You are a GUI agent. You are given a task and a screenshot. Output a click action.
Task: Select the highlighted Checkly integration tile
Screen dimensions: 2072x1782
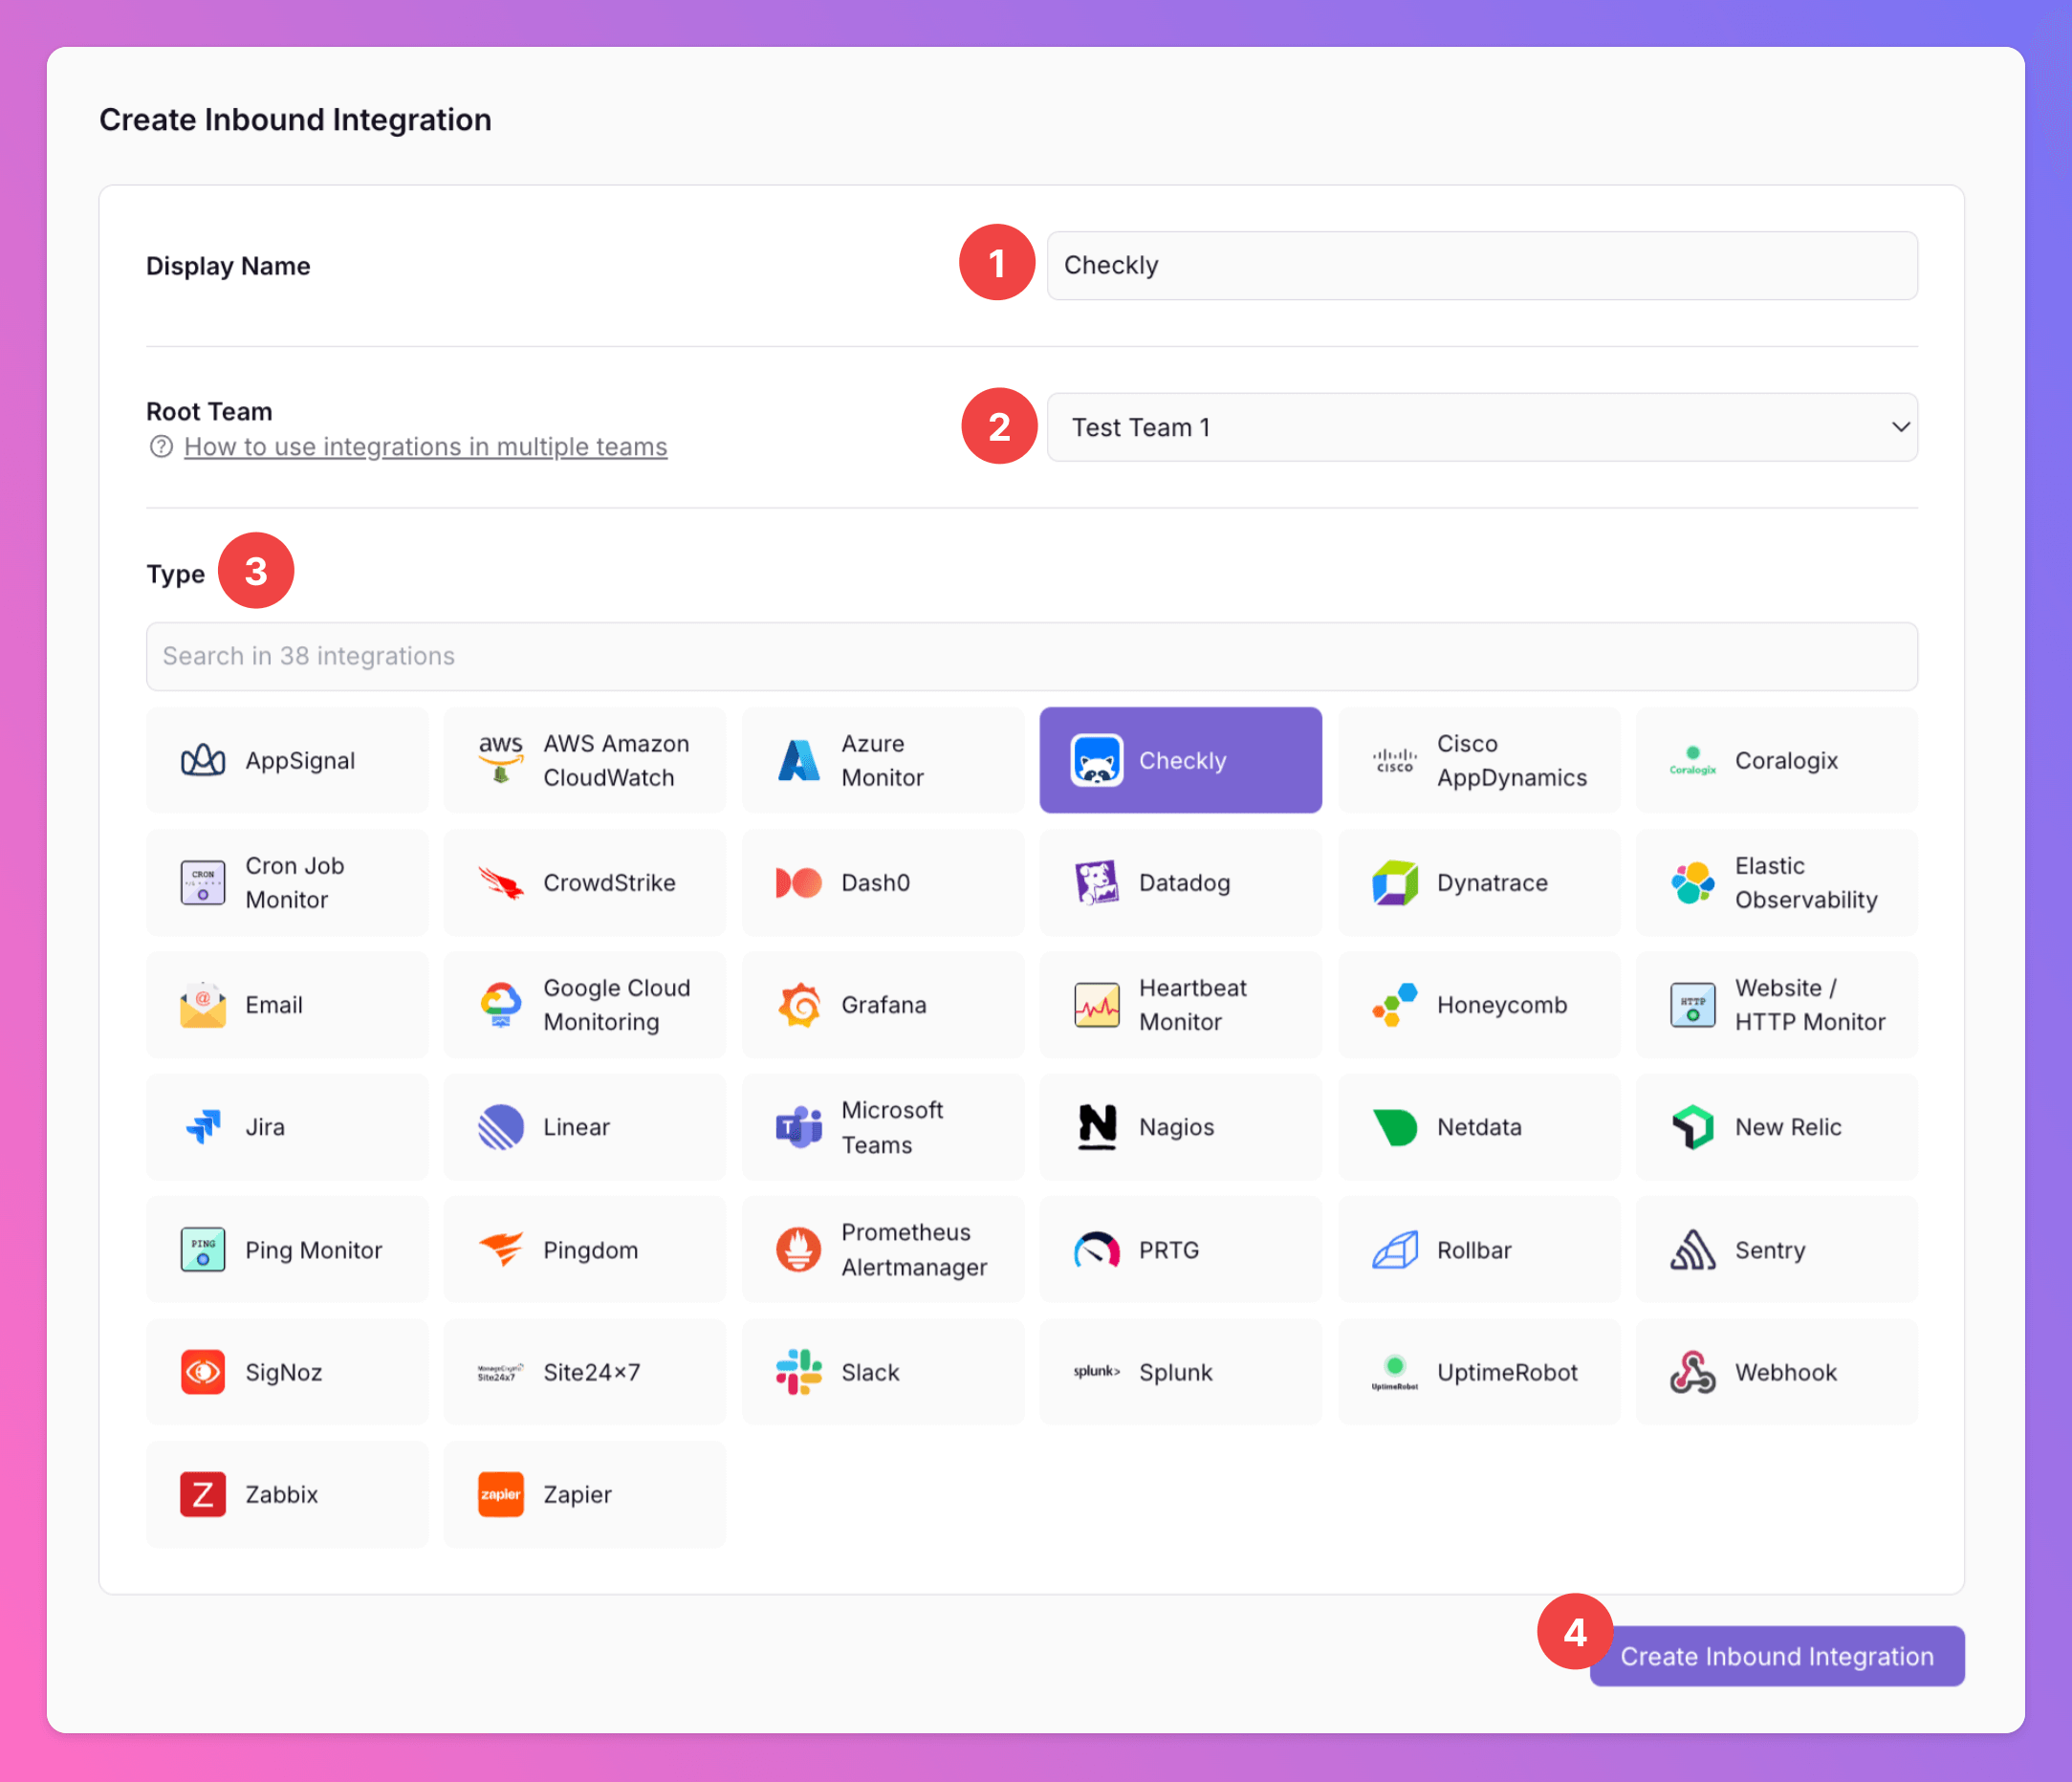pos(1180,761)
